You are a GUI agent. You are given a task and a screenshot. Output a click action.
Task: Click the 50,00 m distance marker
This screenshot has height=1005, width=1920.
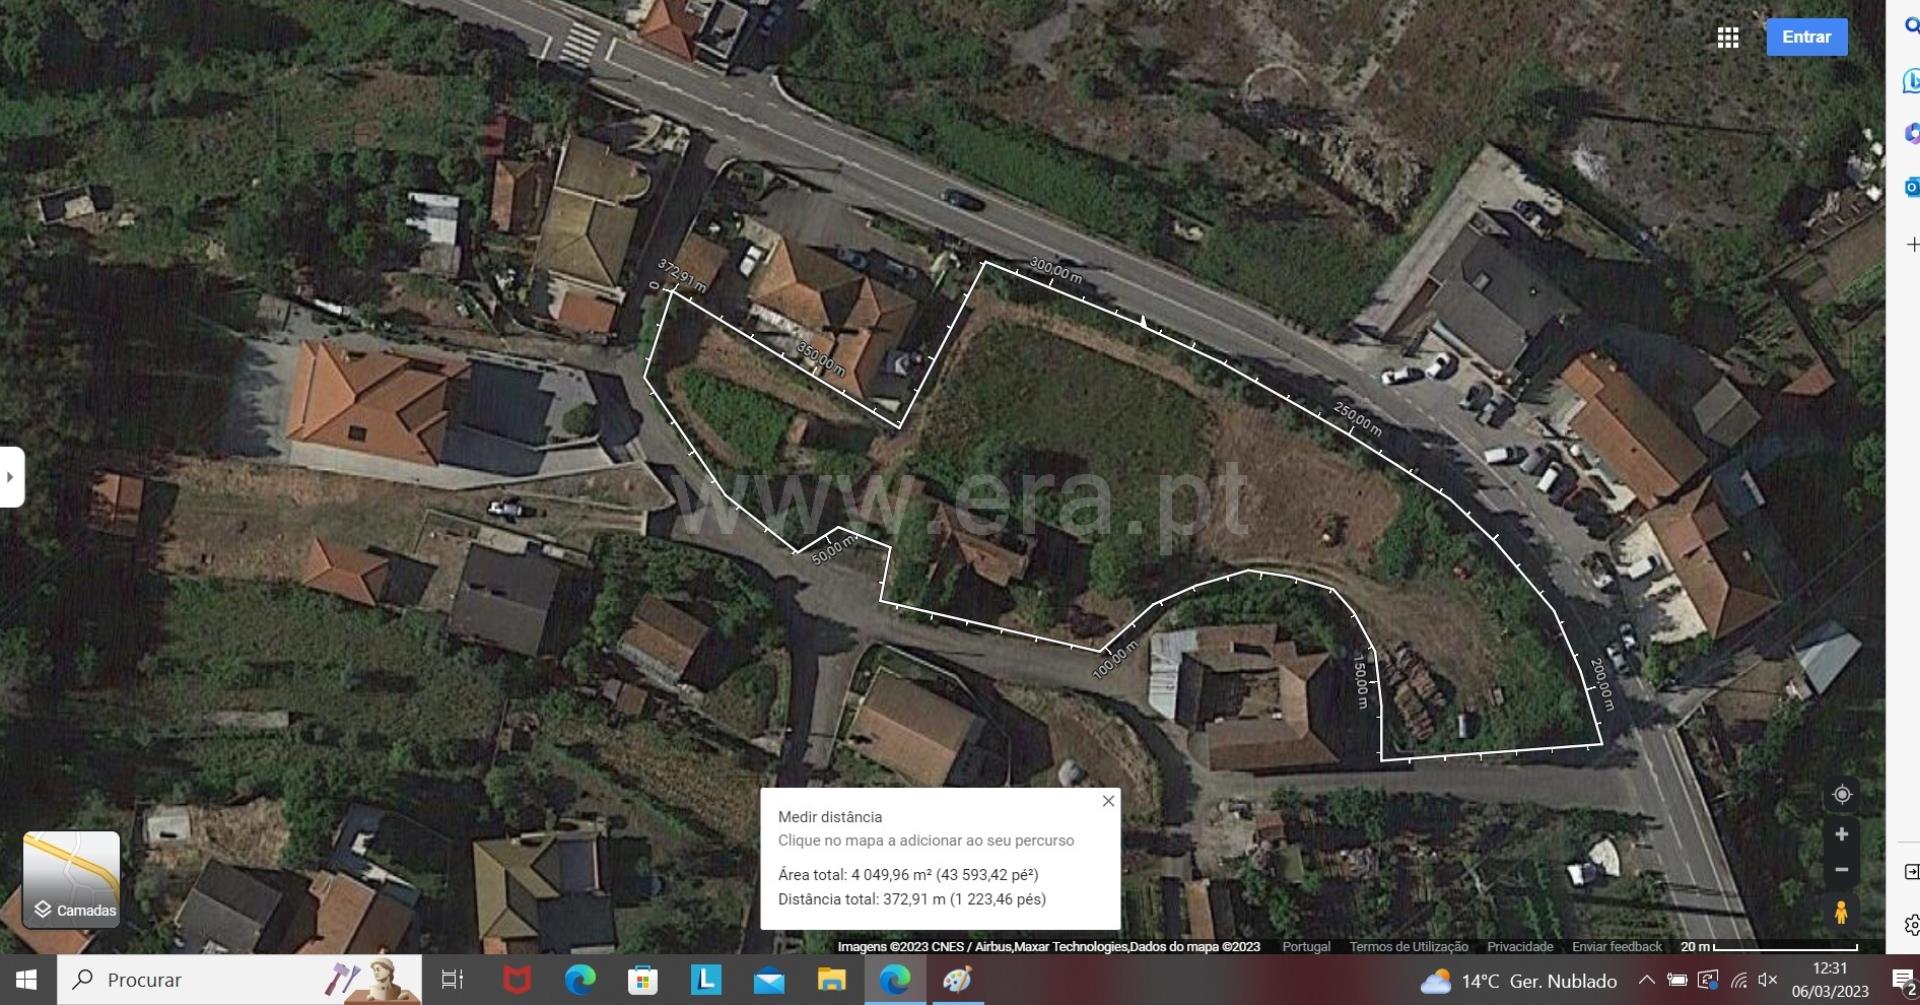pyautogui.click(x=833, y=550)
